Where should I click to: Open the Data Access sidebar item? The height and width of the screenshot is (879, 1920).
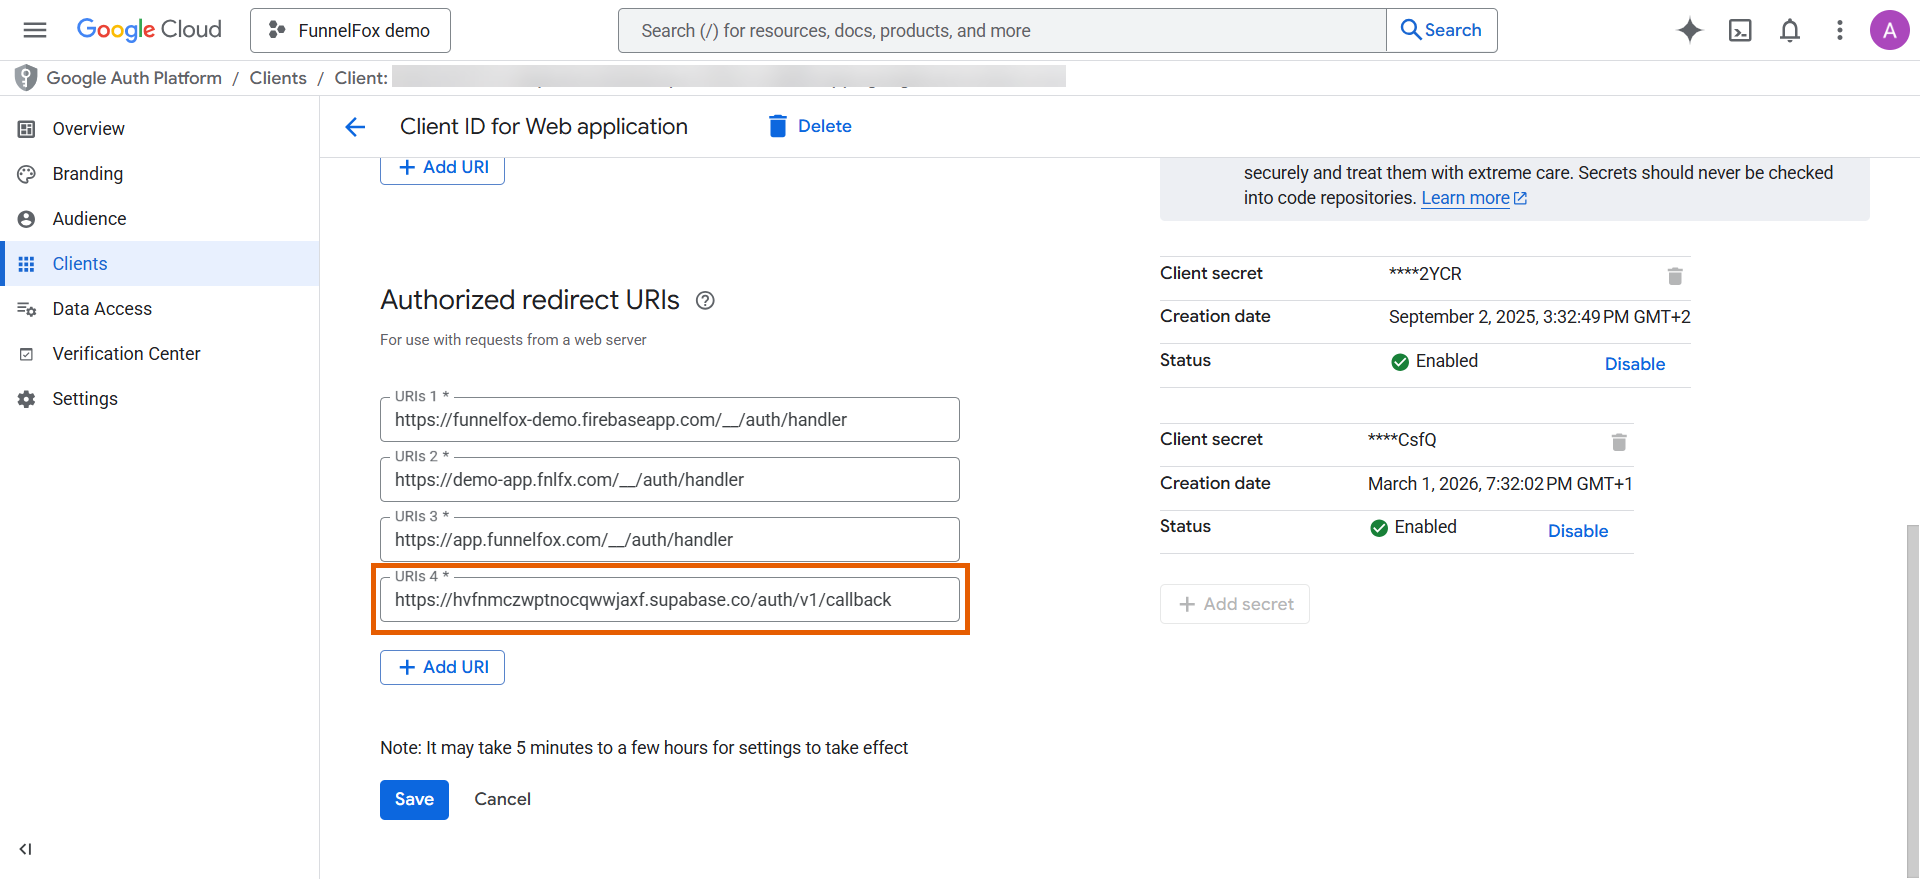(160, 308)
